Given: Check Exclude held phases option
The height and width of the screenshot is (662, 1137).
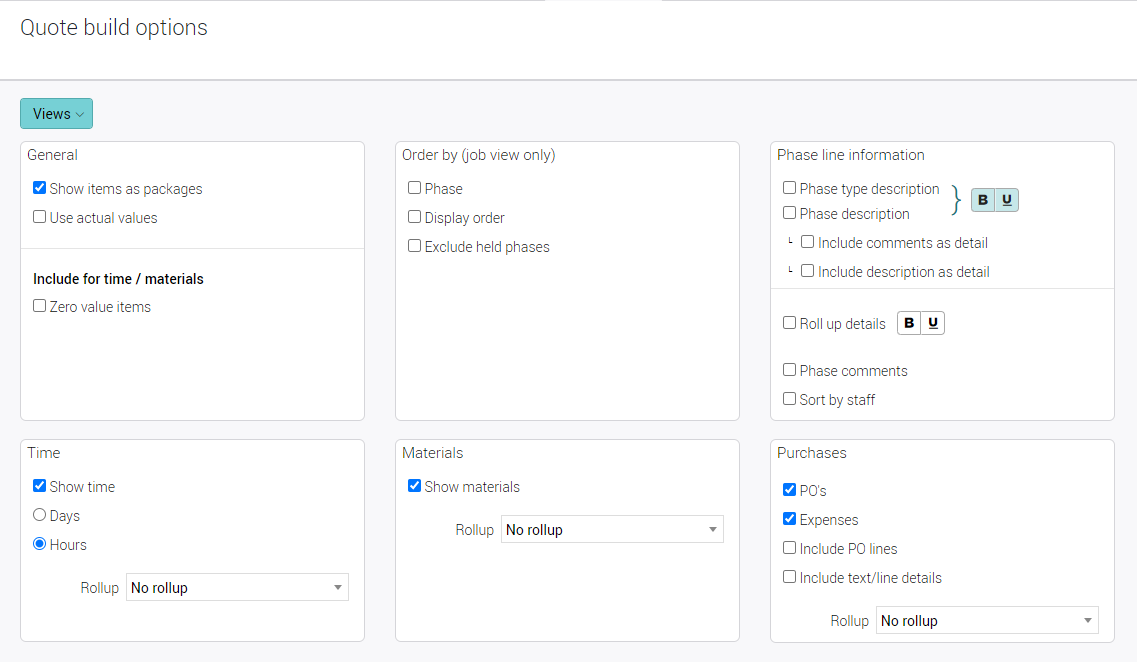Looking at the screenshot, I should pos(415,246).
